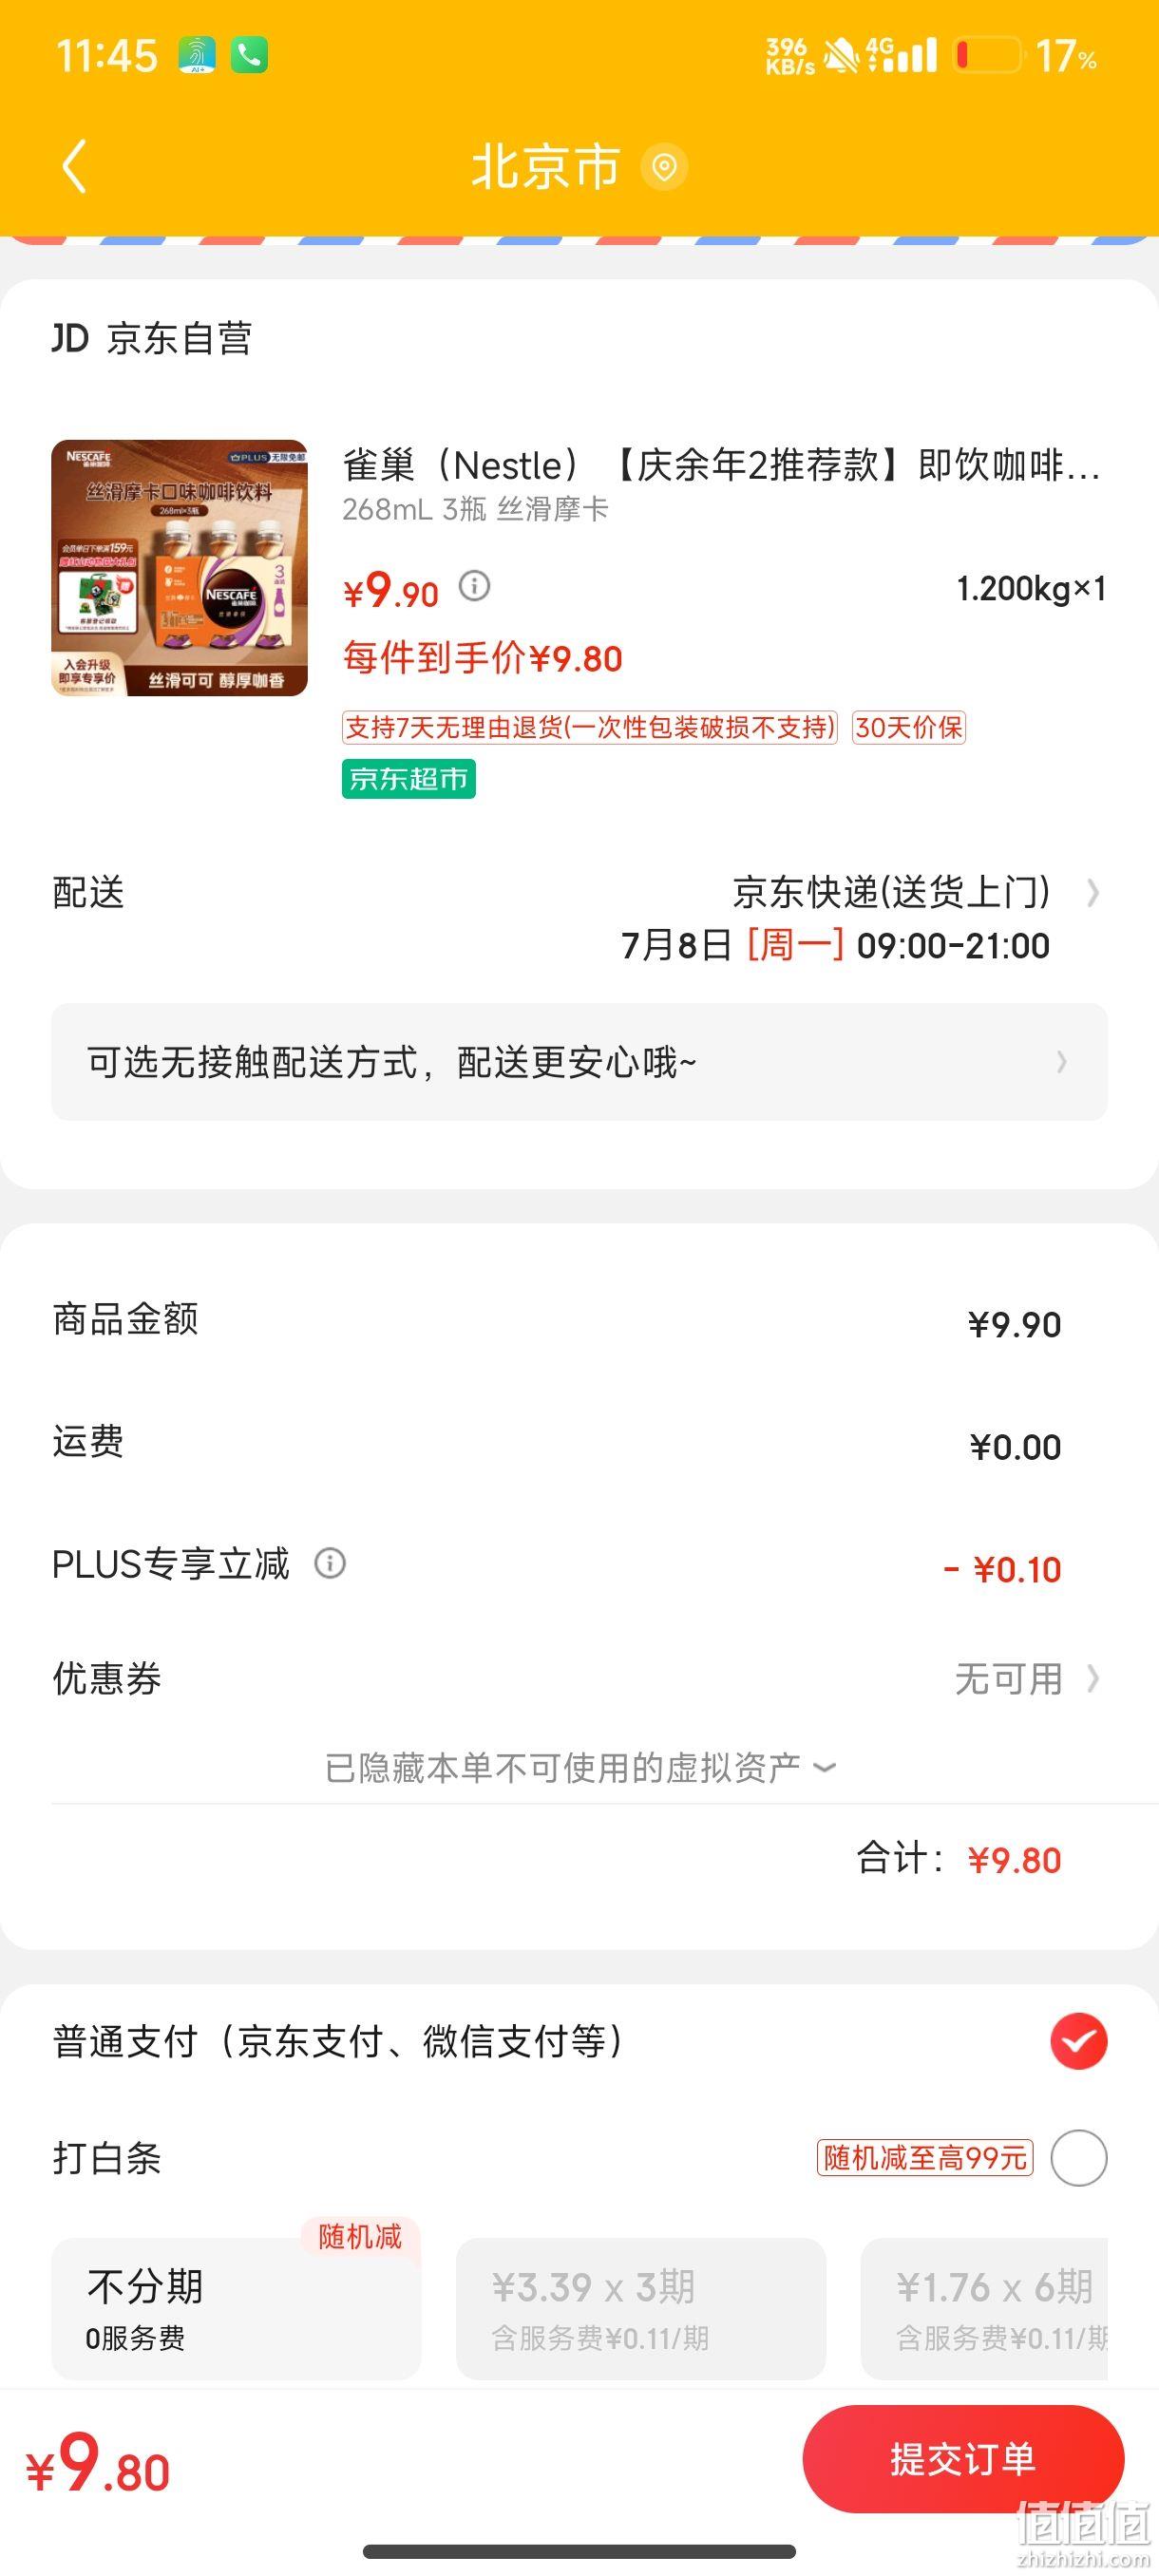Select the 打白条 payment radio button
The height and width of the screenshot is (2576, 1159).
click(1078, 2158)
